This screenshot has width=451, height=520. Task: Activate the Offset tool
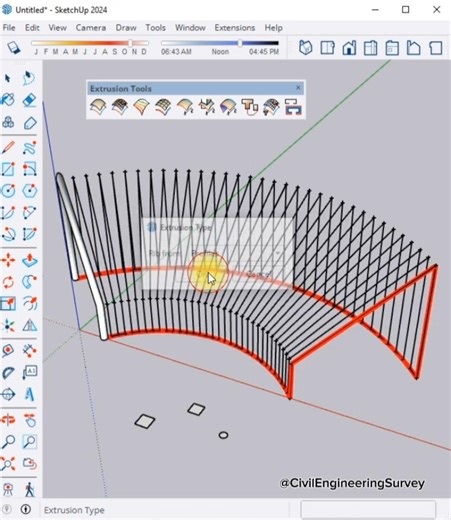coord(29,303)
